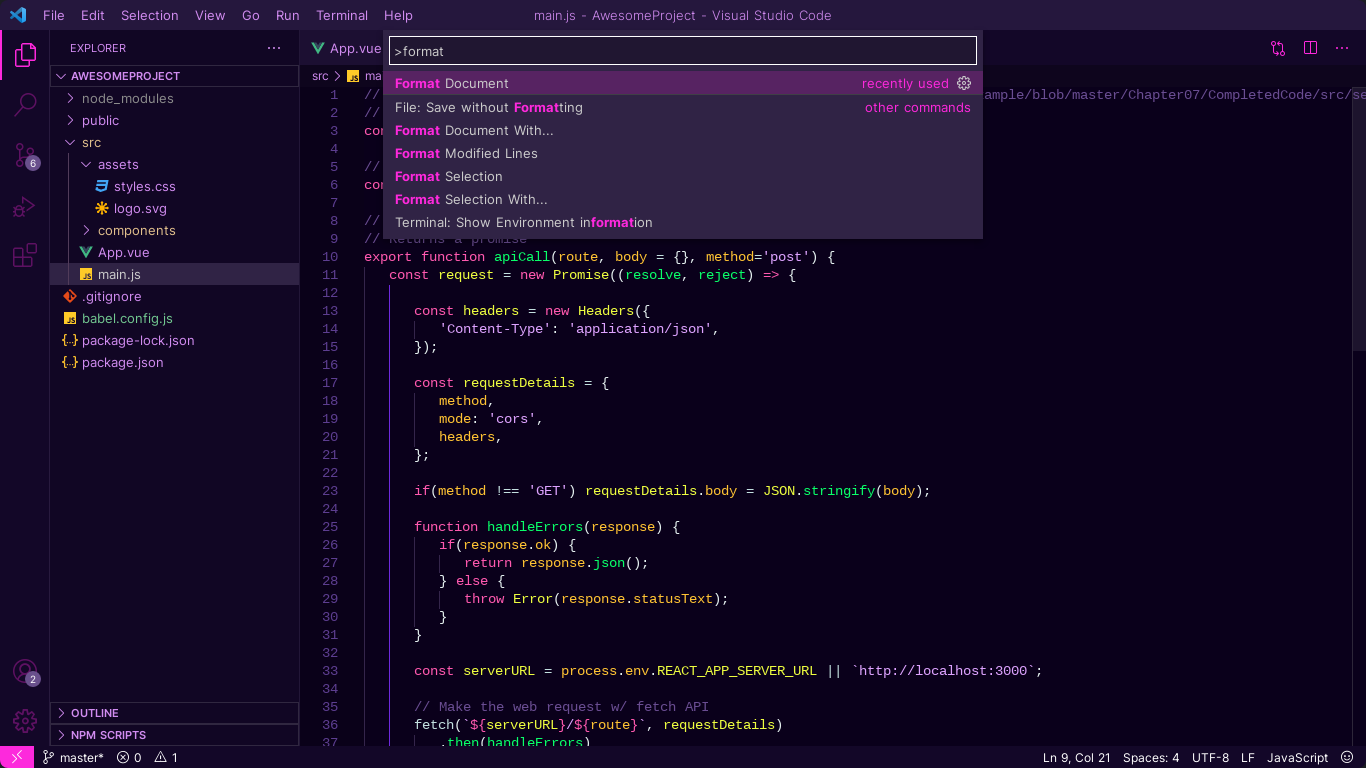Run the Format Document command
This screenshot has height=768, width=1366.
(x=683, y=83)
